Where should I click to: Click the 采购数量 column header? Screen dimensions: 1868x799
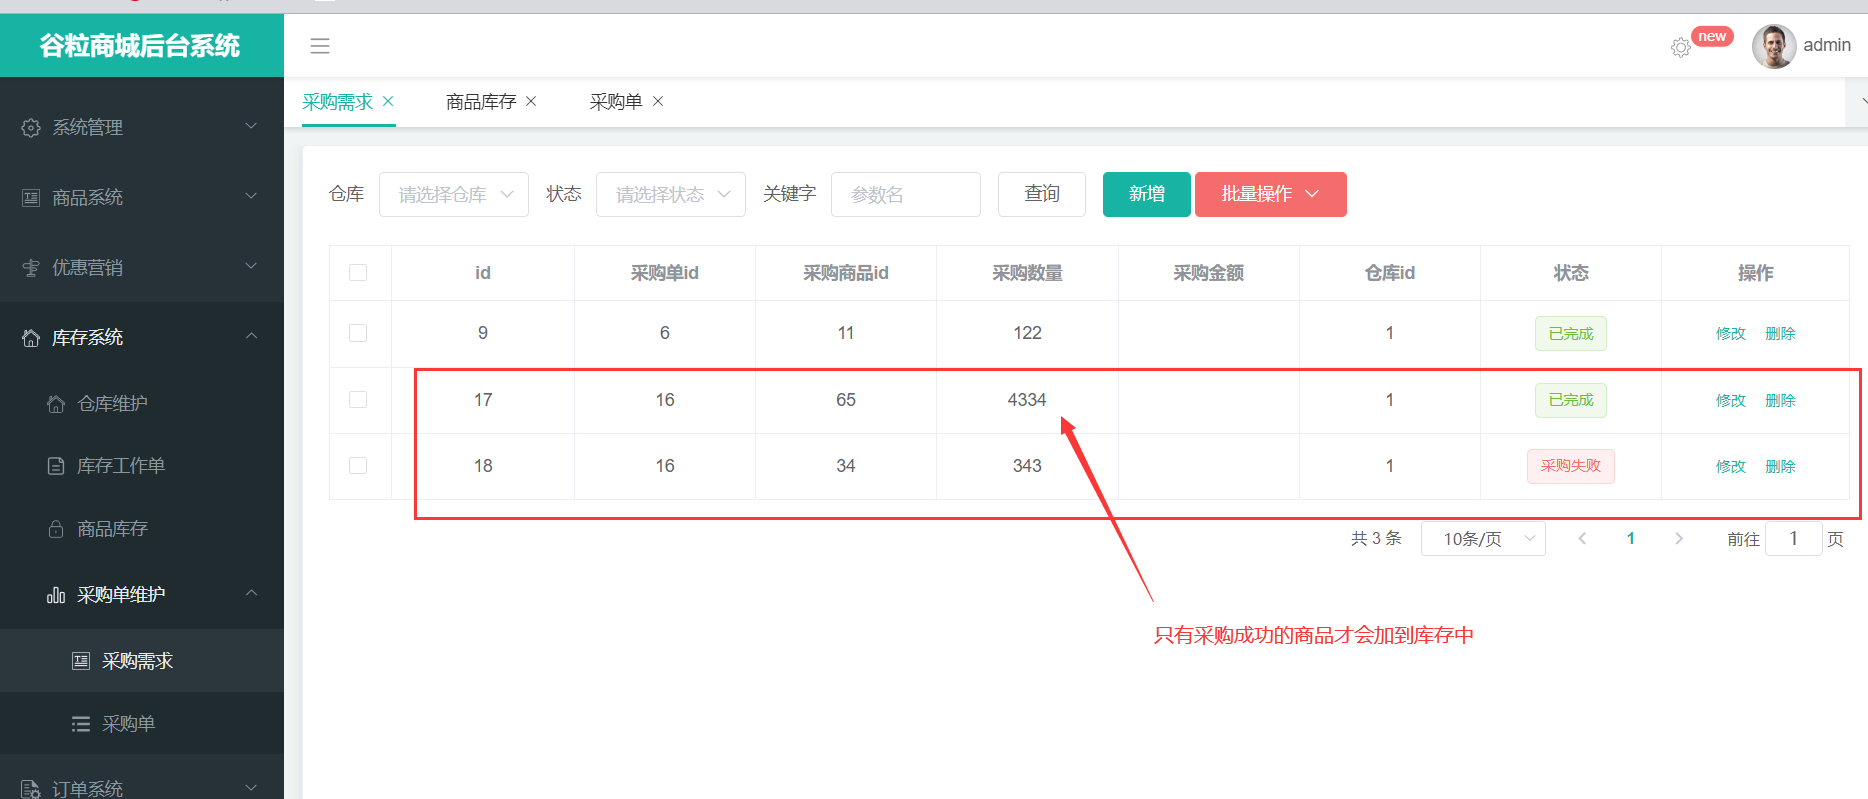click(1027, 273)
